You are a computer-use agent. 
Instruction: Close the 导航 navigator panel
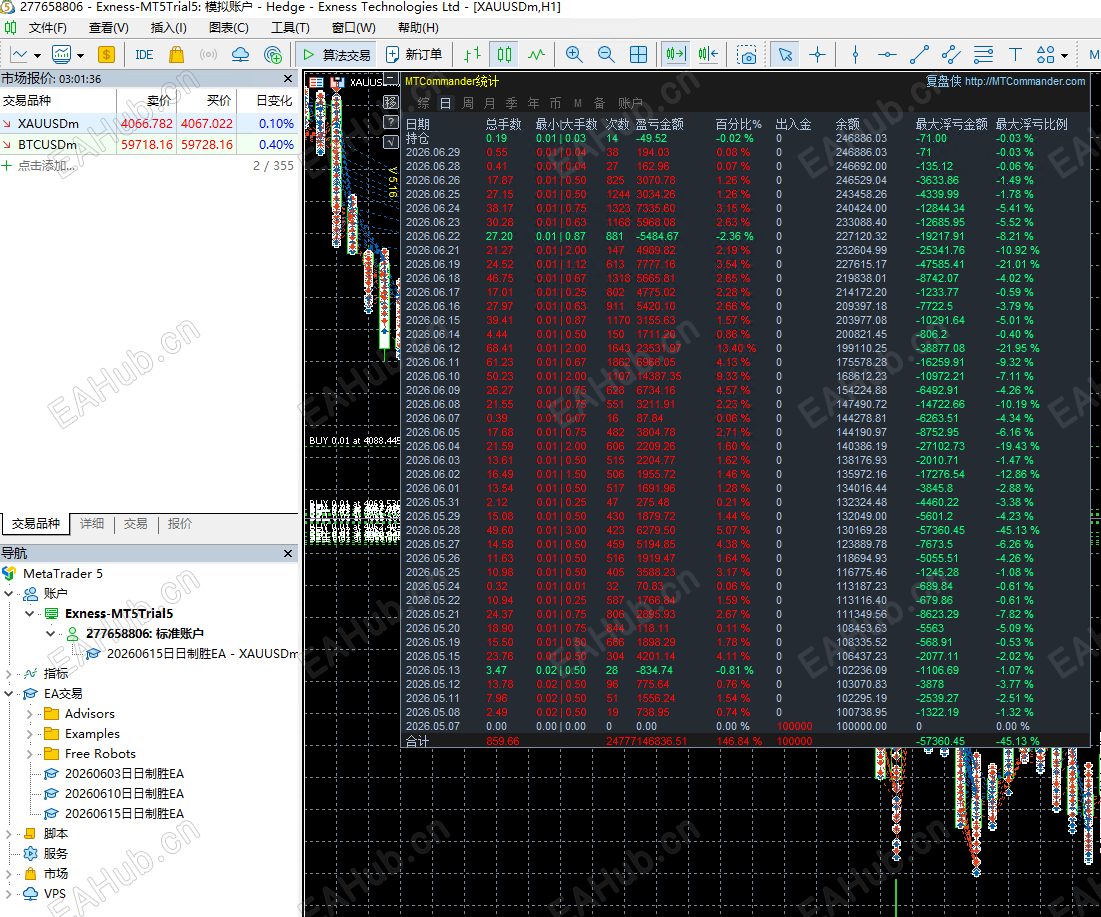288,554
